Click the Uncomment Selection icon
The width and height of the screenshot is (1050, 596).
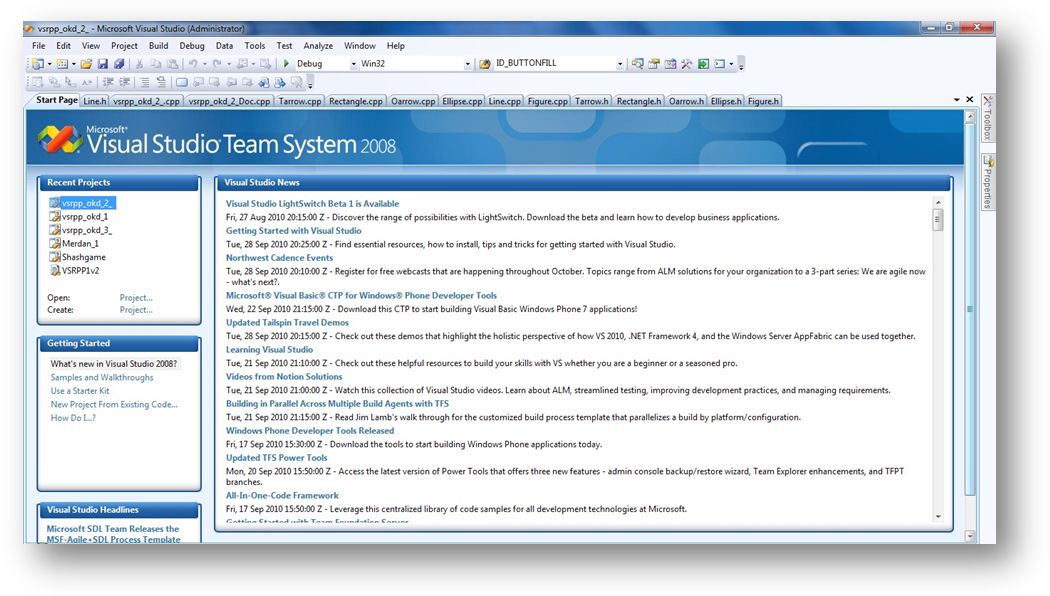(x=161, y=82)
